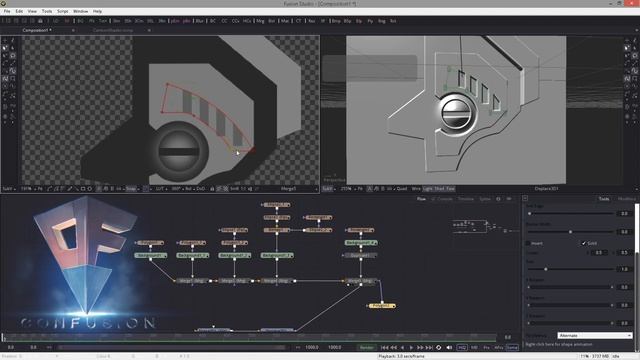Add Rectangle mask via Rct toolbar button
The width and height of the screenshot is (640, 360).
393,21
